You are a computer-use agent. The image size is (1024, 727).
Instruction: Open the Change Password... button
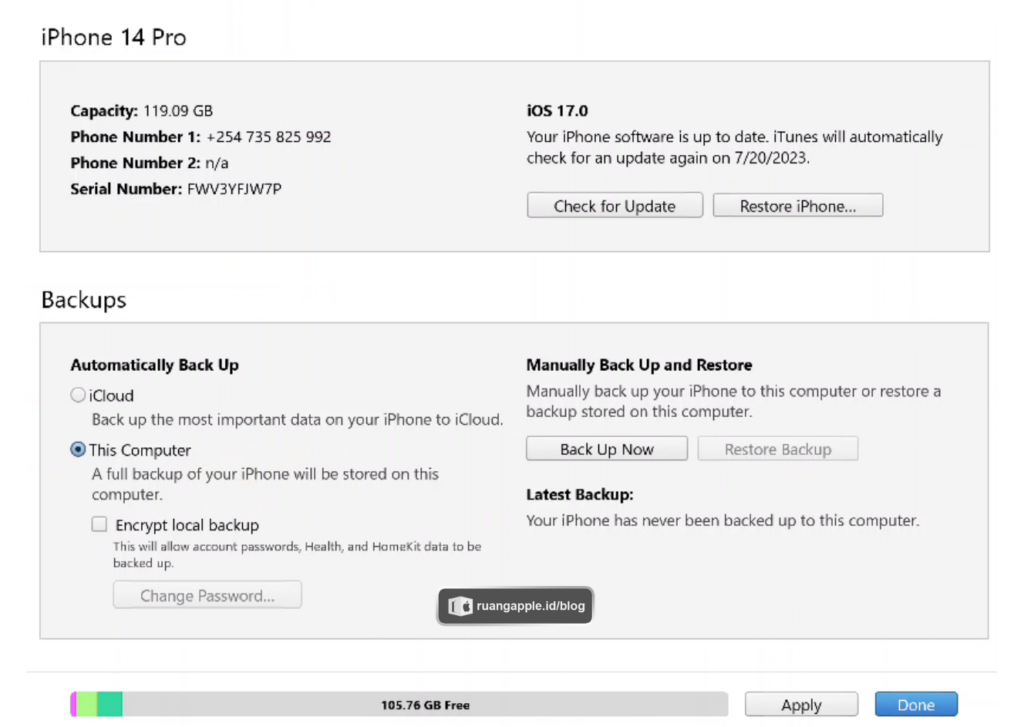coord(207,596)
